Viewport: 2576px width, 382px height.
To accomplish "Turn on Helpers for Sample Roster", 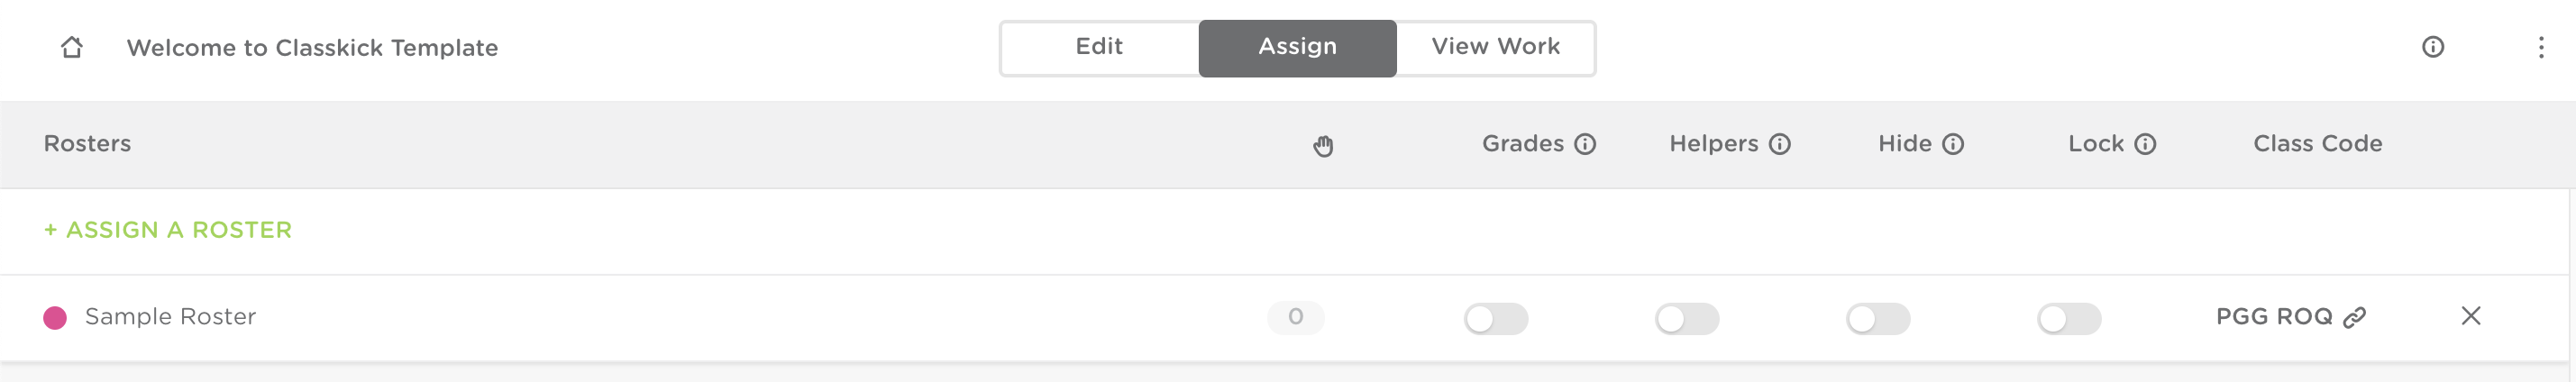I will click(1687, 319).
